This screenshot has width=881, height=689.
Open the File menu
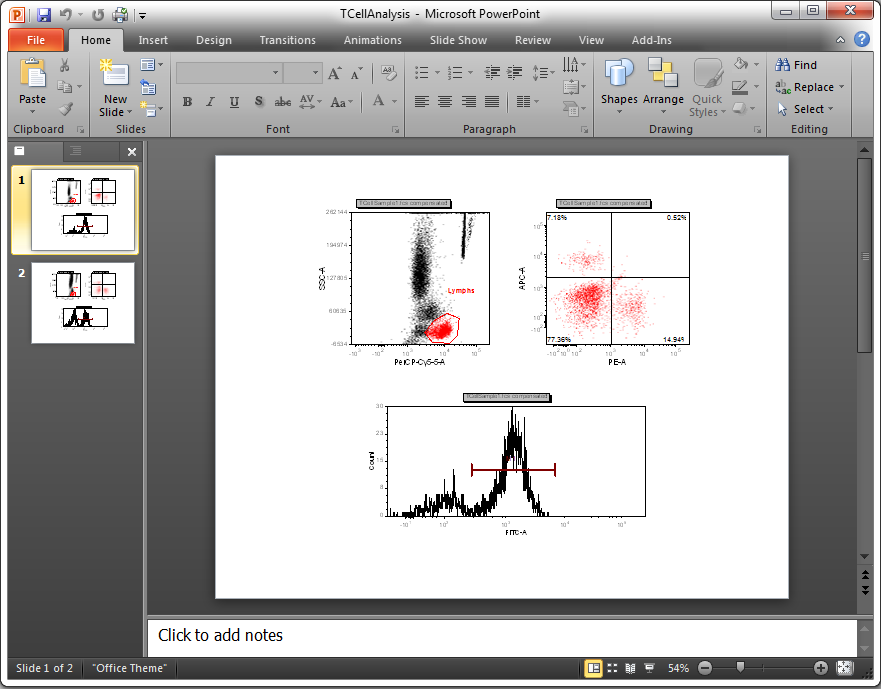coord(36,40)
